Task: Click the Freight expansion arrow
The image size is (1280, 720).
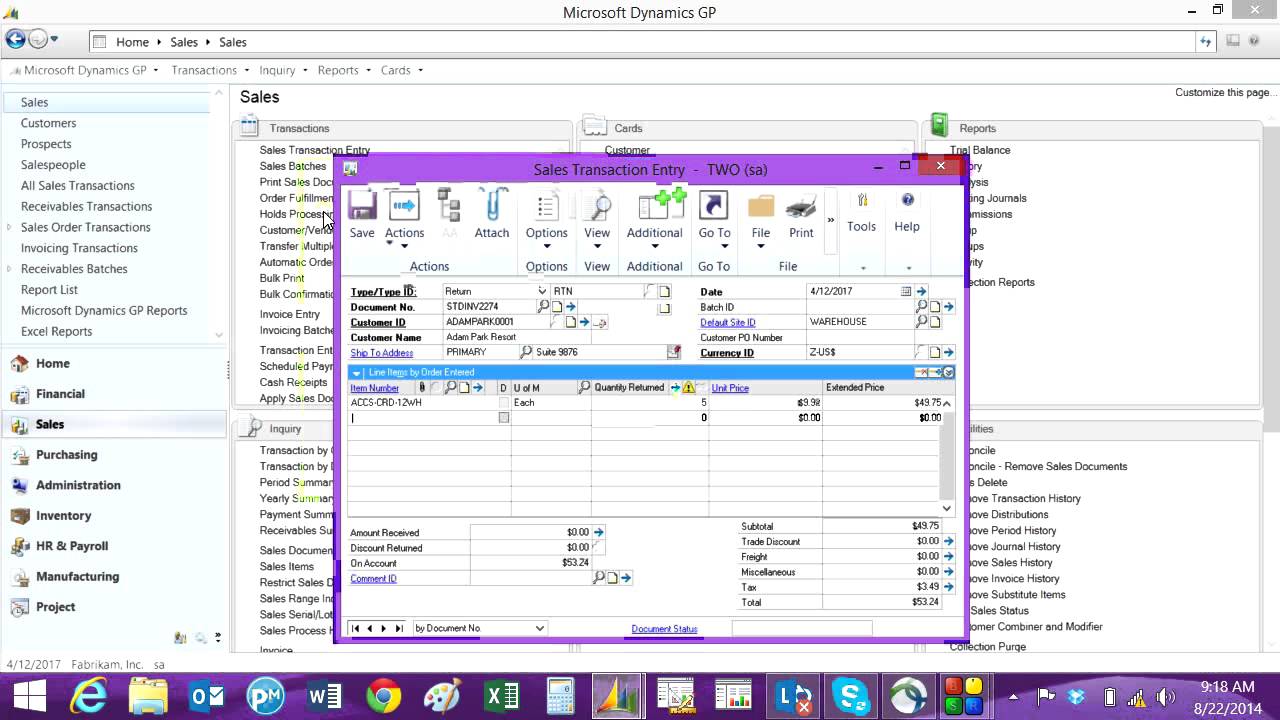Action: pos(948,557)
